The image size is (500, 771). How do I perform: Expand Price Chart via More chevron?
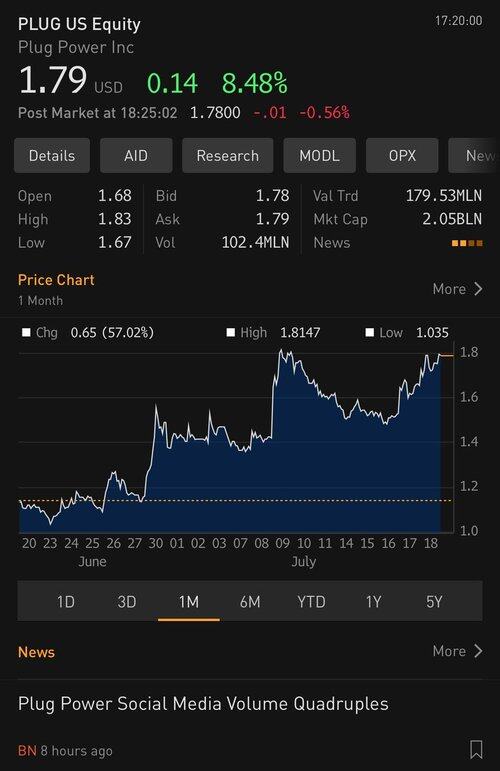[x=458, y=289]
